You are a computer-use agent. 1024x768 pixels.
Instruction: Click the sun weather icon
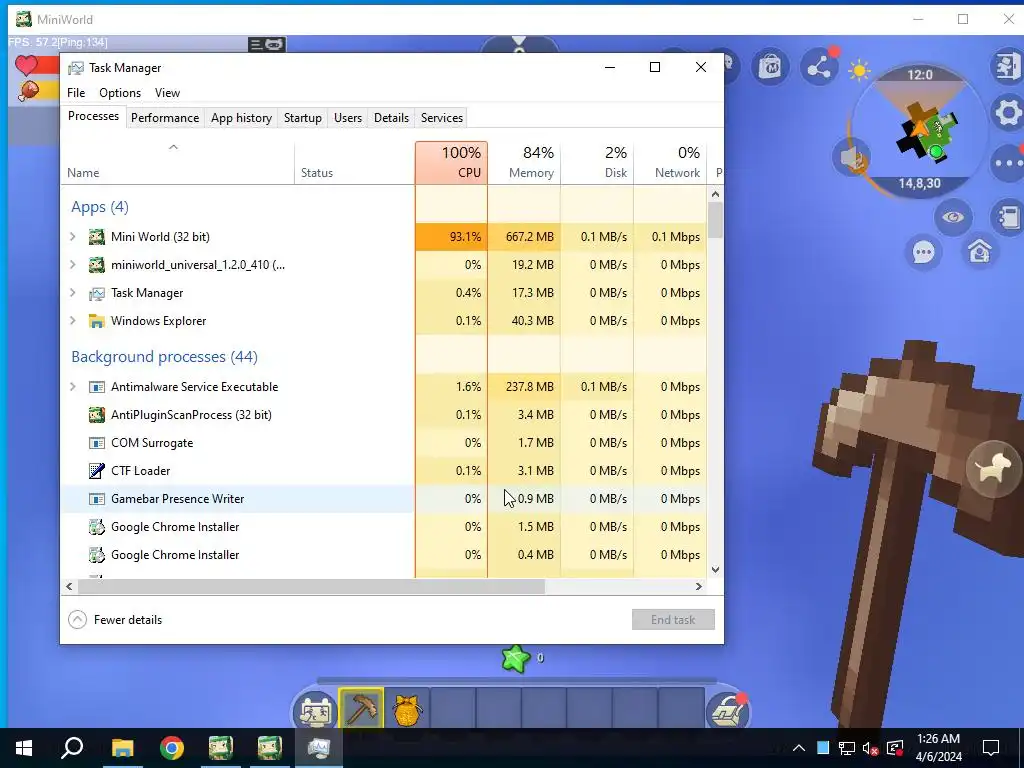(859, 70)
